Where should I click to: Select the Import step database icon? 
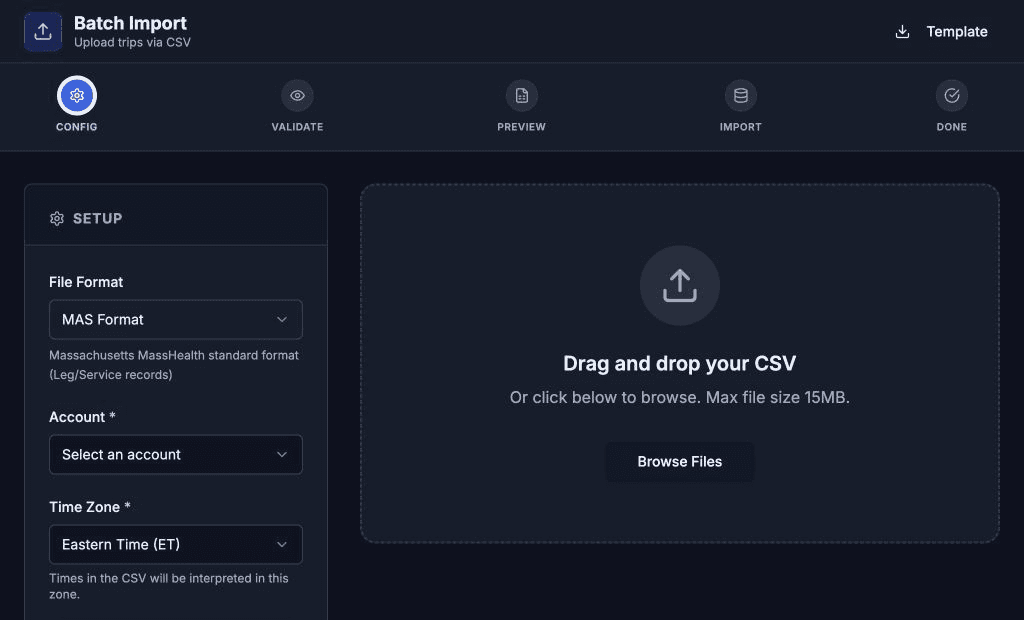click(741, 95)
